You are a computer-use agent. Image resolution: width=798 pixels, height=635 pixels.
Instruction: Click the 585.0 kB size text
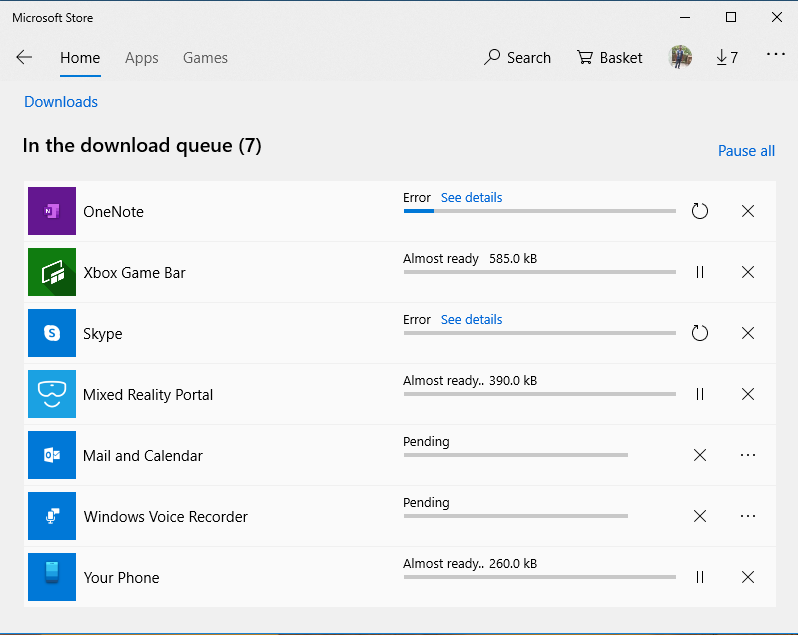point(513,258)
